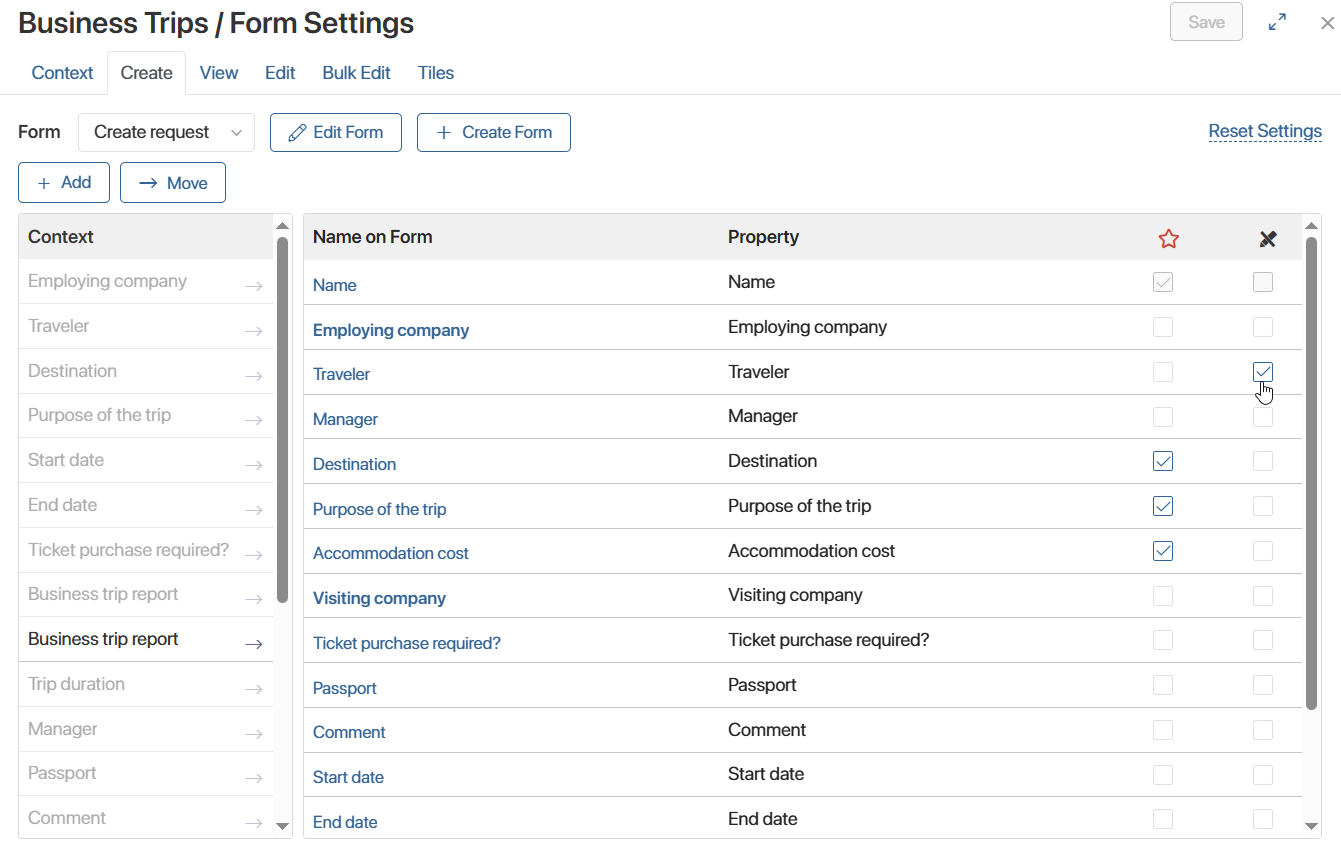This screenshot has height=847, width=1341.
Task: Click the red star required column icon
Action: point(1168,239)
